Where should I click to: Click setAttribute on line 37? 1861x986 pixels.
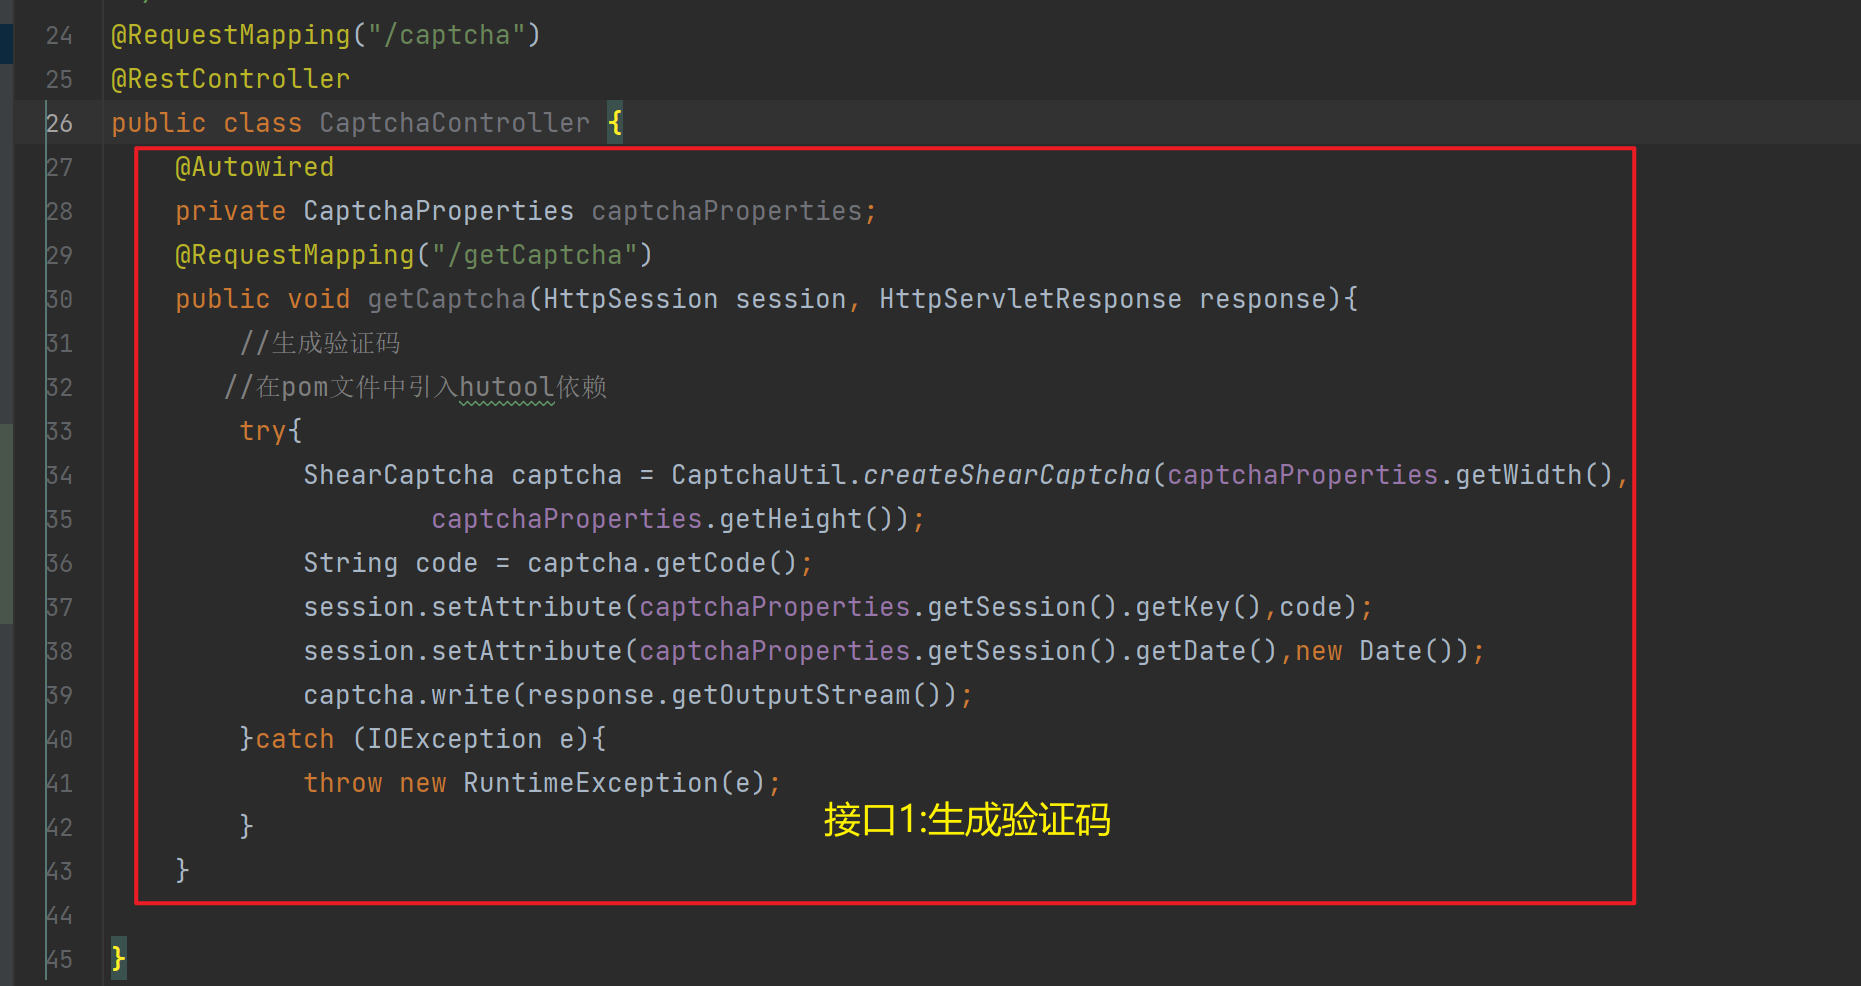point(527,607)
